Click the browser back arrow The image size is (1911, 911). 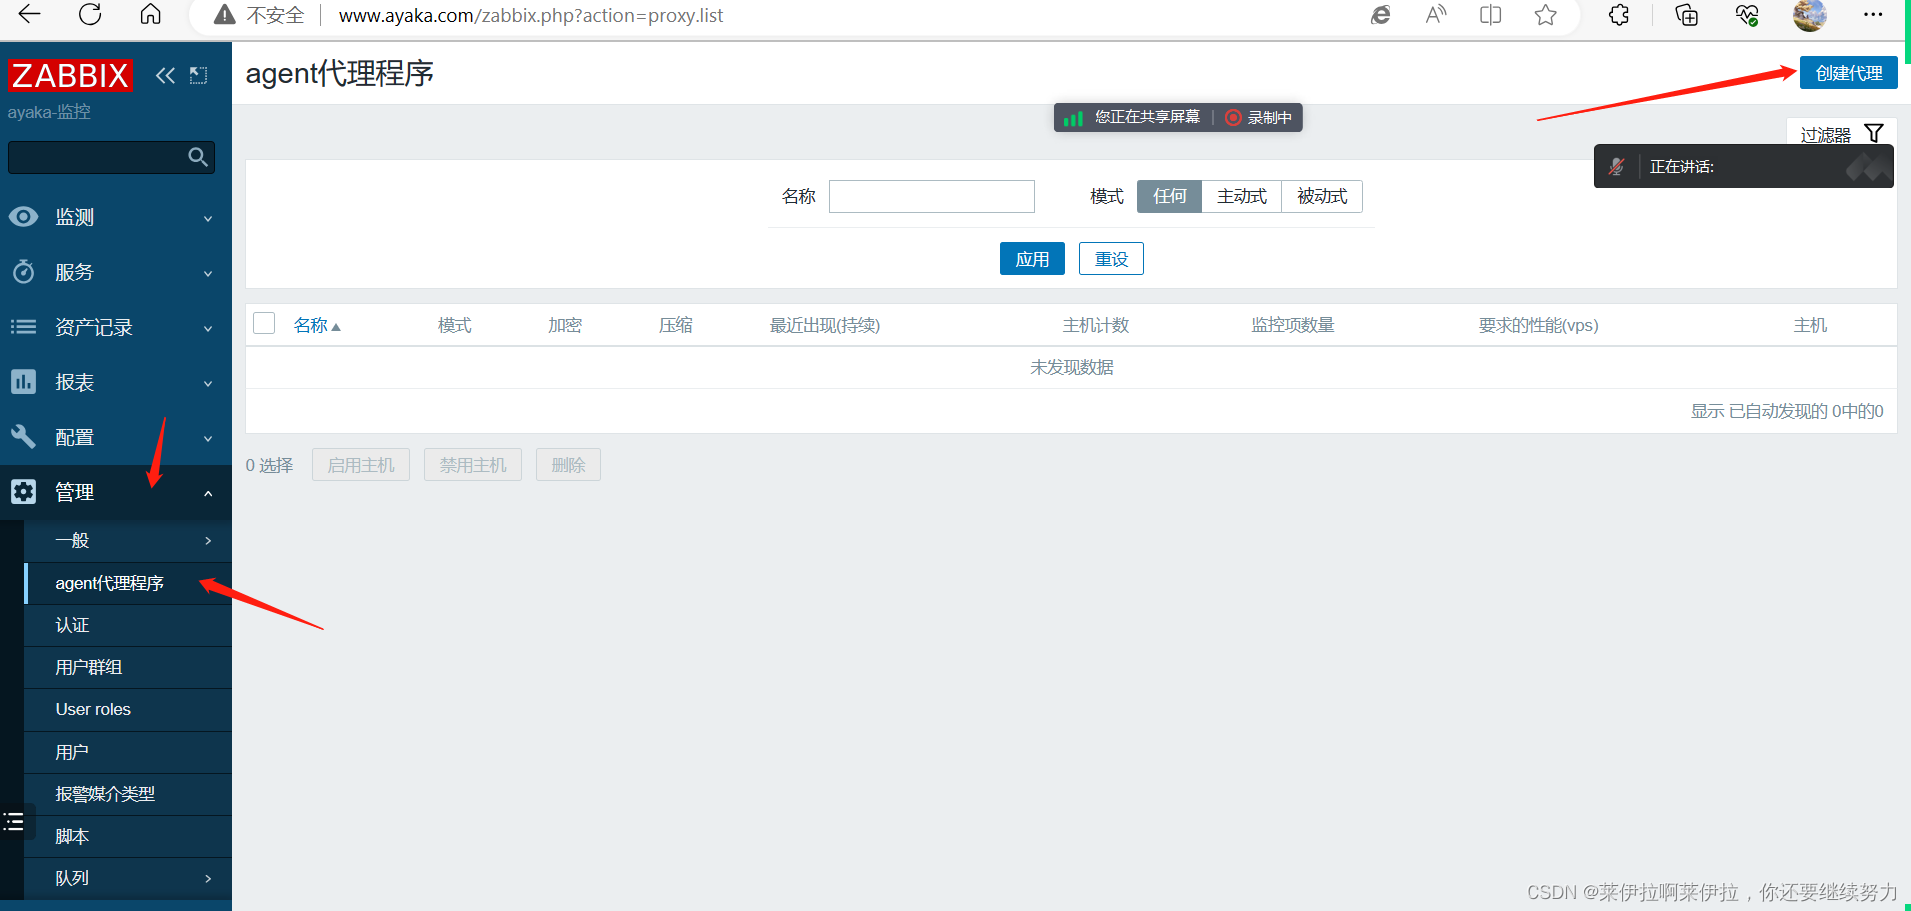tap(30, 15)
